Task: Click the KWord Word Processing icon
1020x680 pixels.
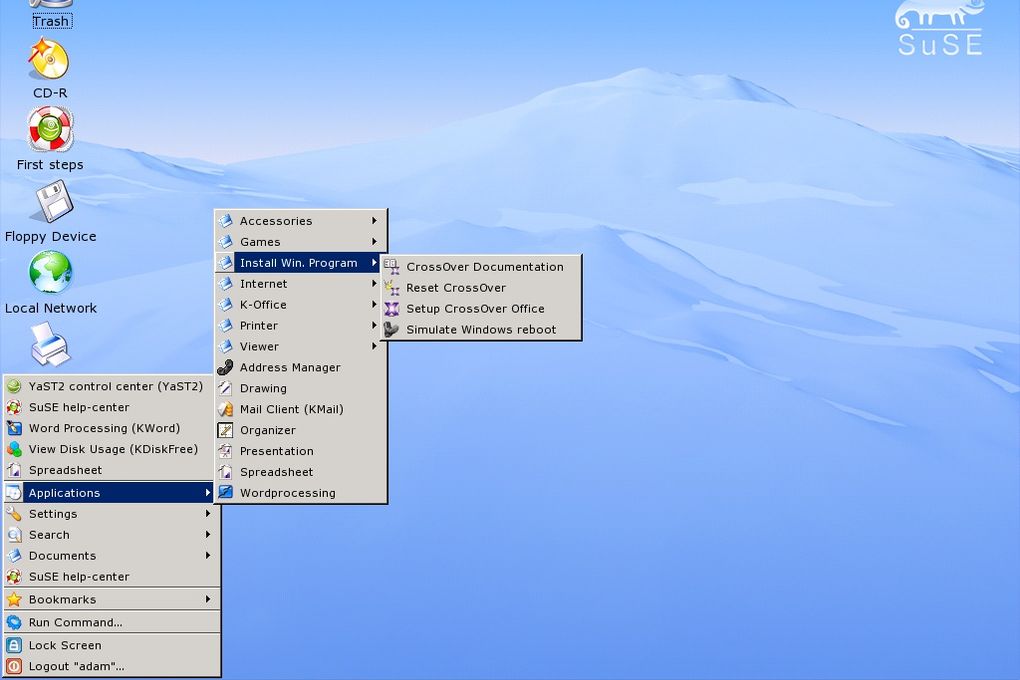Action: click(14, 428)
